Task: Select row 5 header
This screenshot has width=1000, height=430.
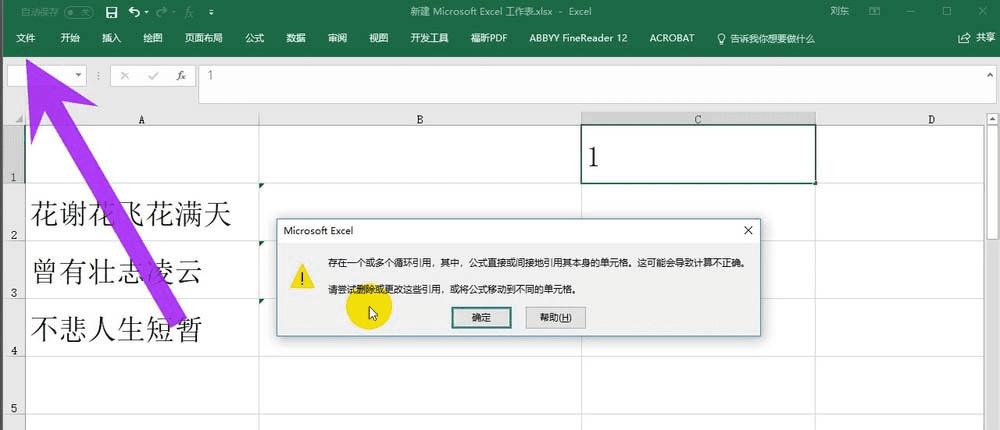Action: [13, 385]
